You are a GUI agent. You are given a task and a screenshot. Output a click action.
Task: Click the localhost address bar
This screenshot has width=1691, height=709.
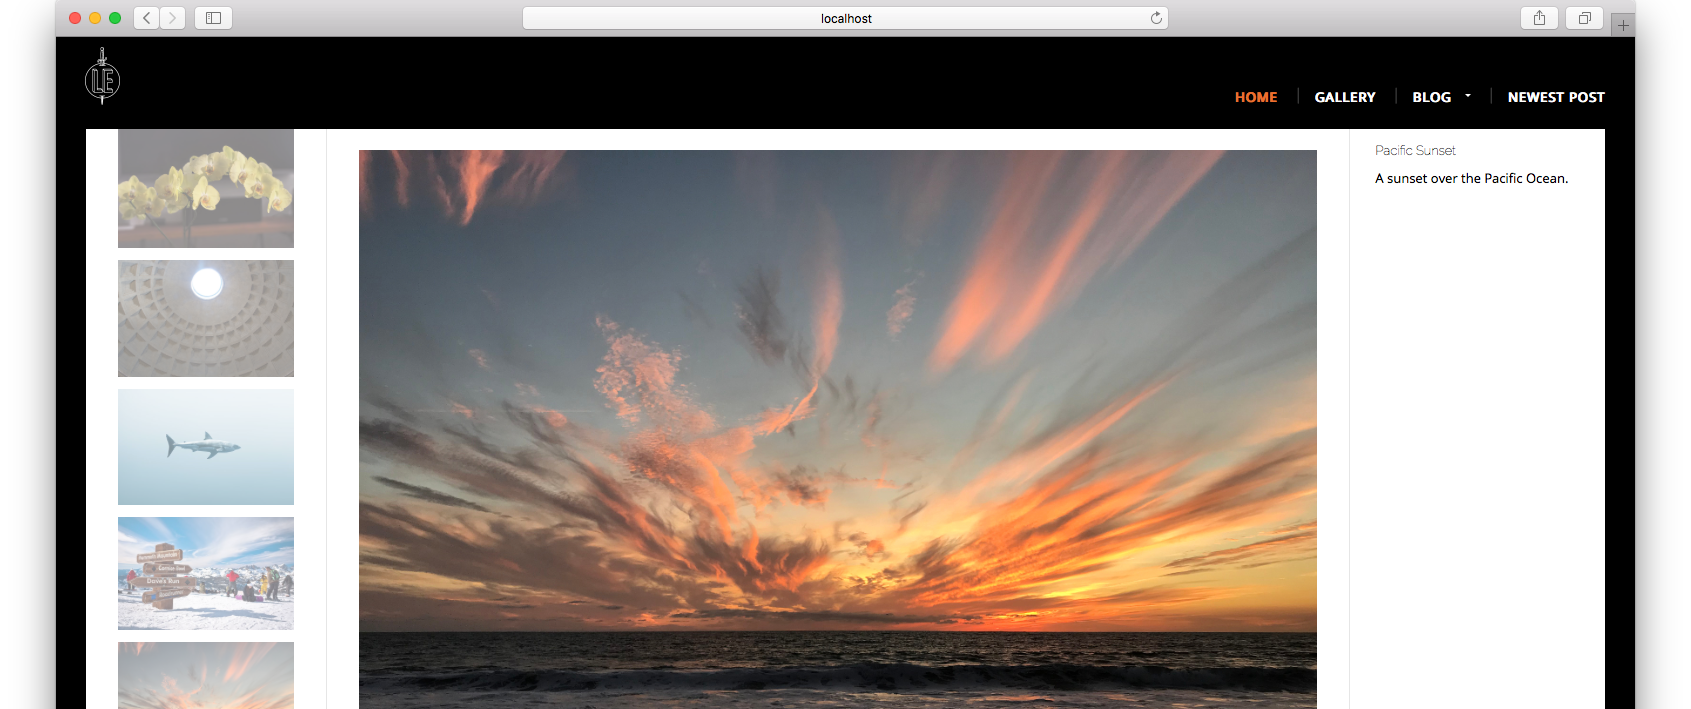845,18
